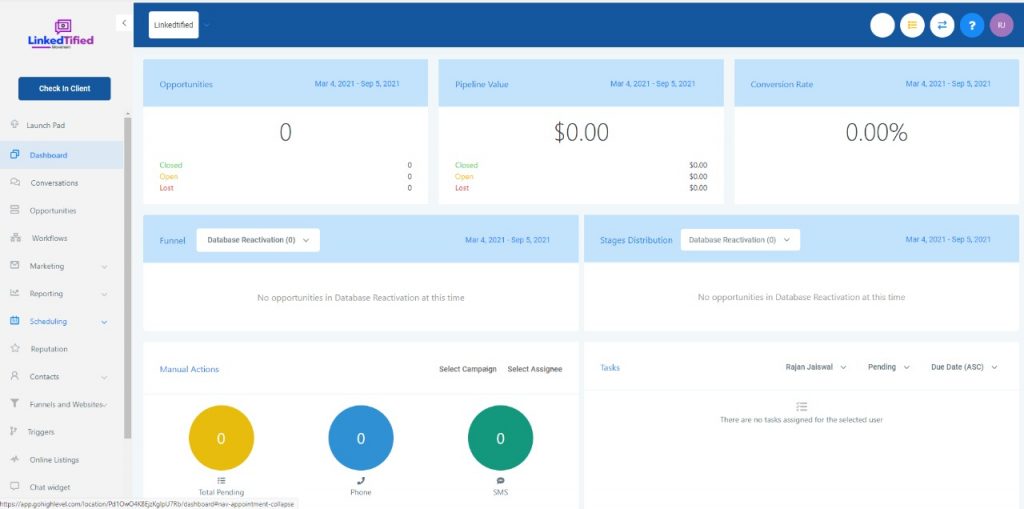Screen dimensions: 1024x509
Task: Change Pipeline Value card date range
Action: (x=652, y=84)
